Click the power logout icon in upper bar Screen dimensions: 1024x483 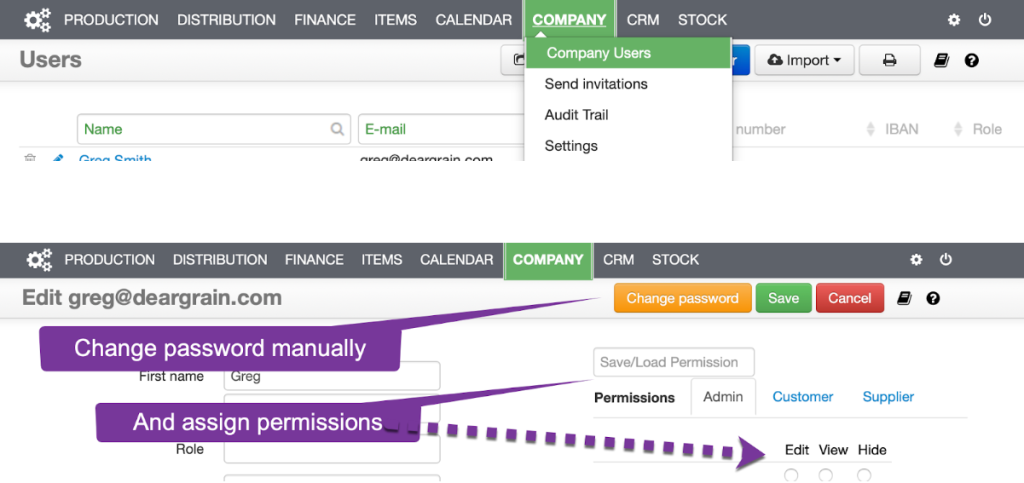point(985,20)
